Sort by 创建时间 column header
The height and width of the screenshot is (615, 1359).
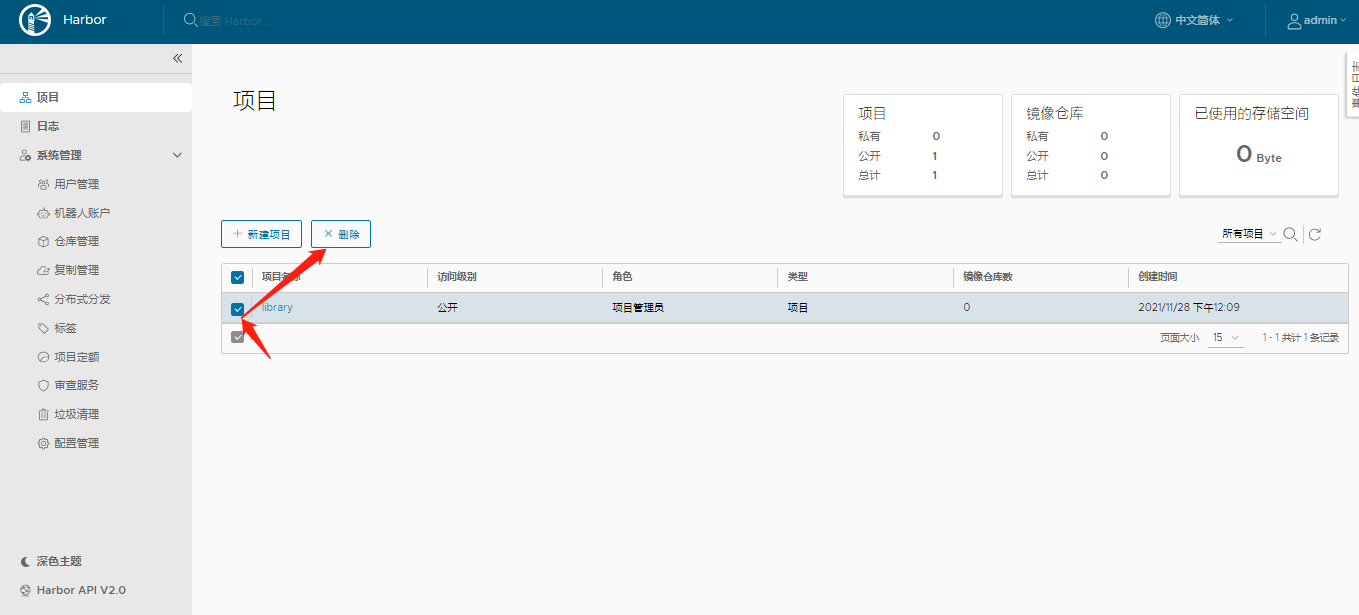pos(1159,277)
